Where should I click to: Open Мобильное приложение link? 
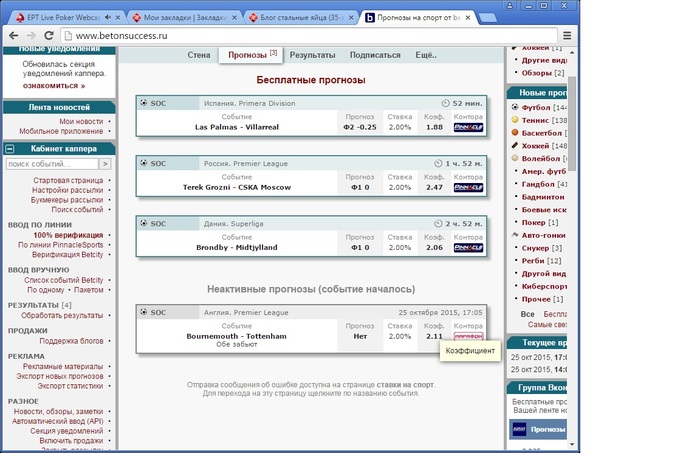tap(61, 131)
